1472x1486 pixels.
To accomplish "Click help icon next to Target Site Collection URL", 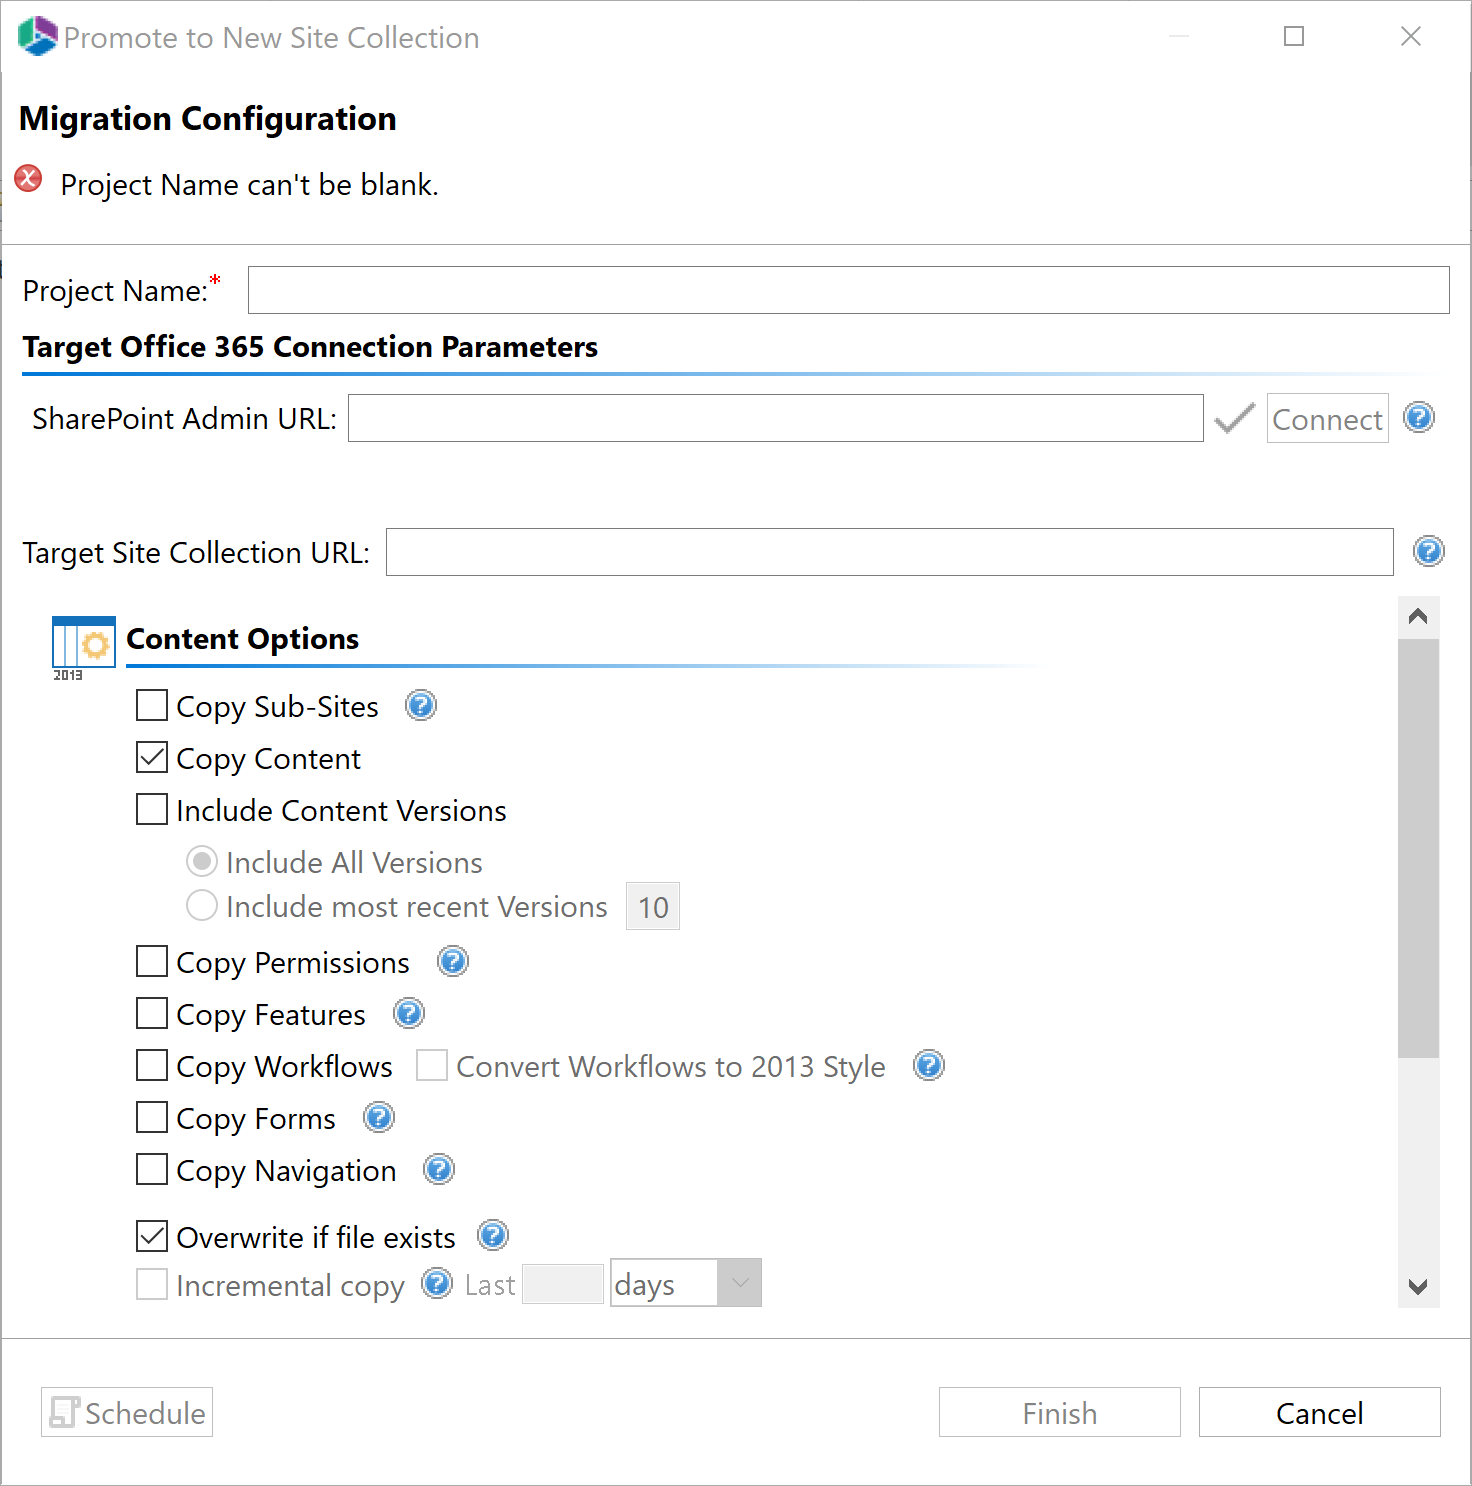I will click(1428, 551).
